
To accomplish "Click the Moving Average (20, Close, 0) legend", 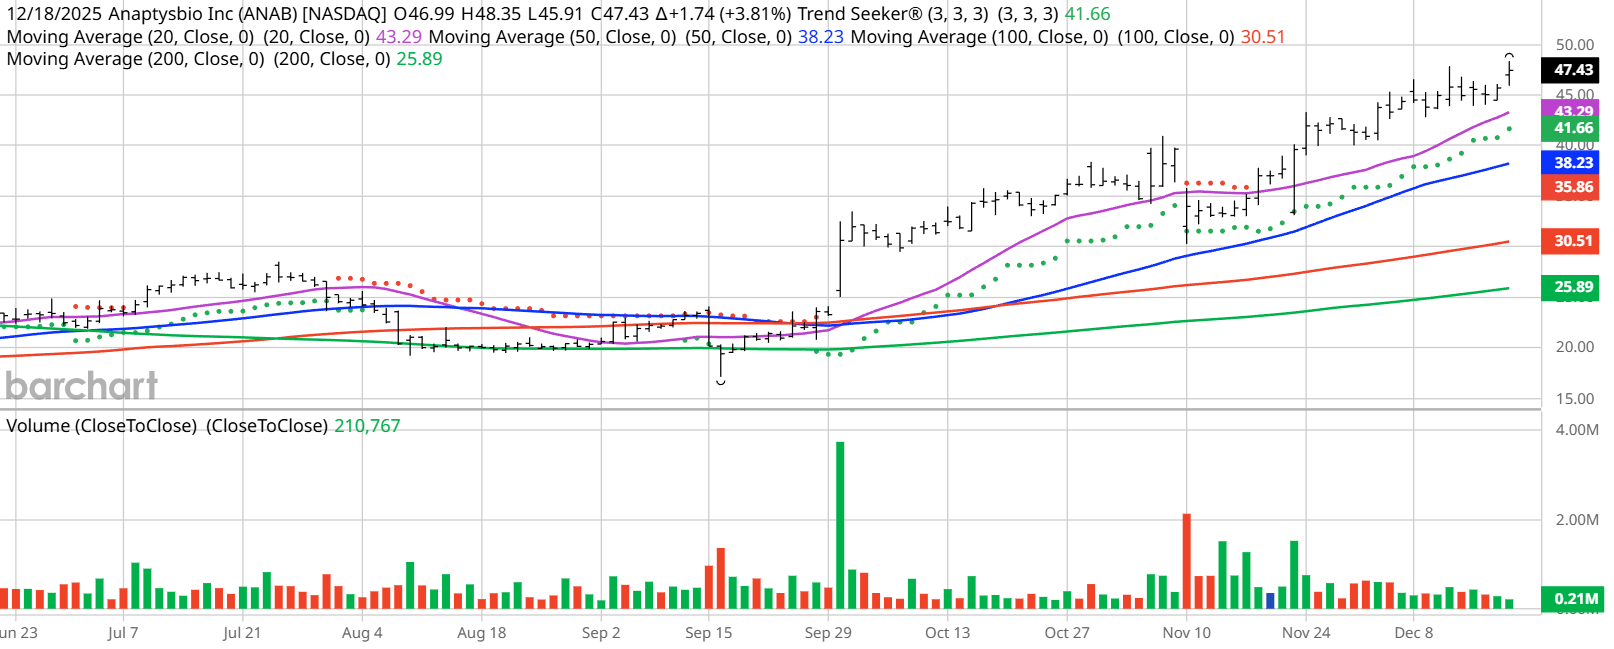I will pos(214,37).
